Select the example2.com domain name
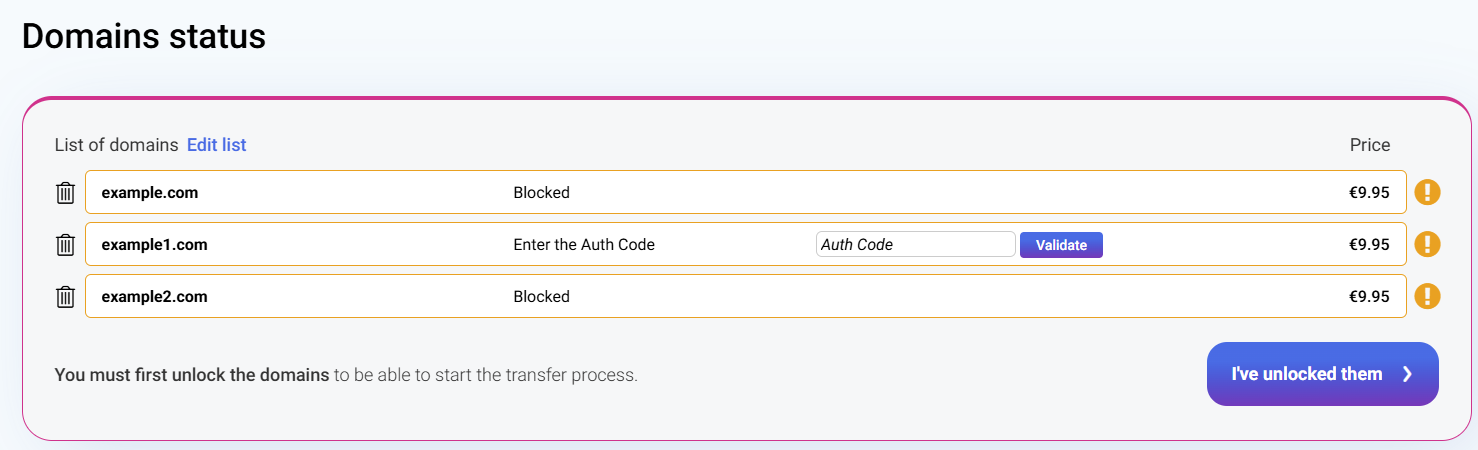This screenshot has width=1478, height=450. pos(154,297)
